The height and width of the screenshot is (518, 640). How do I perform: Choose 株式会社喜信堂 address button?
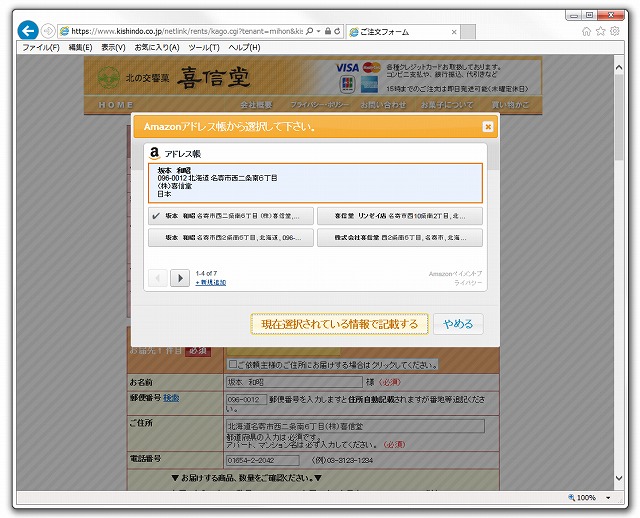(400, 238)
